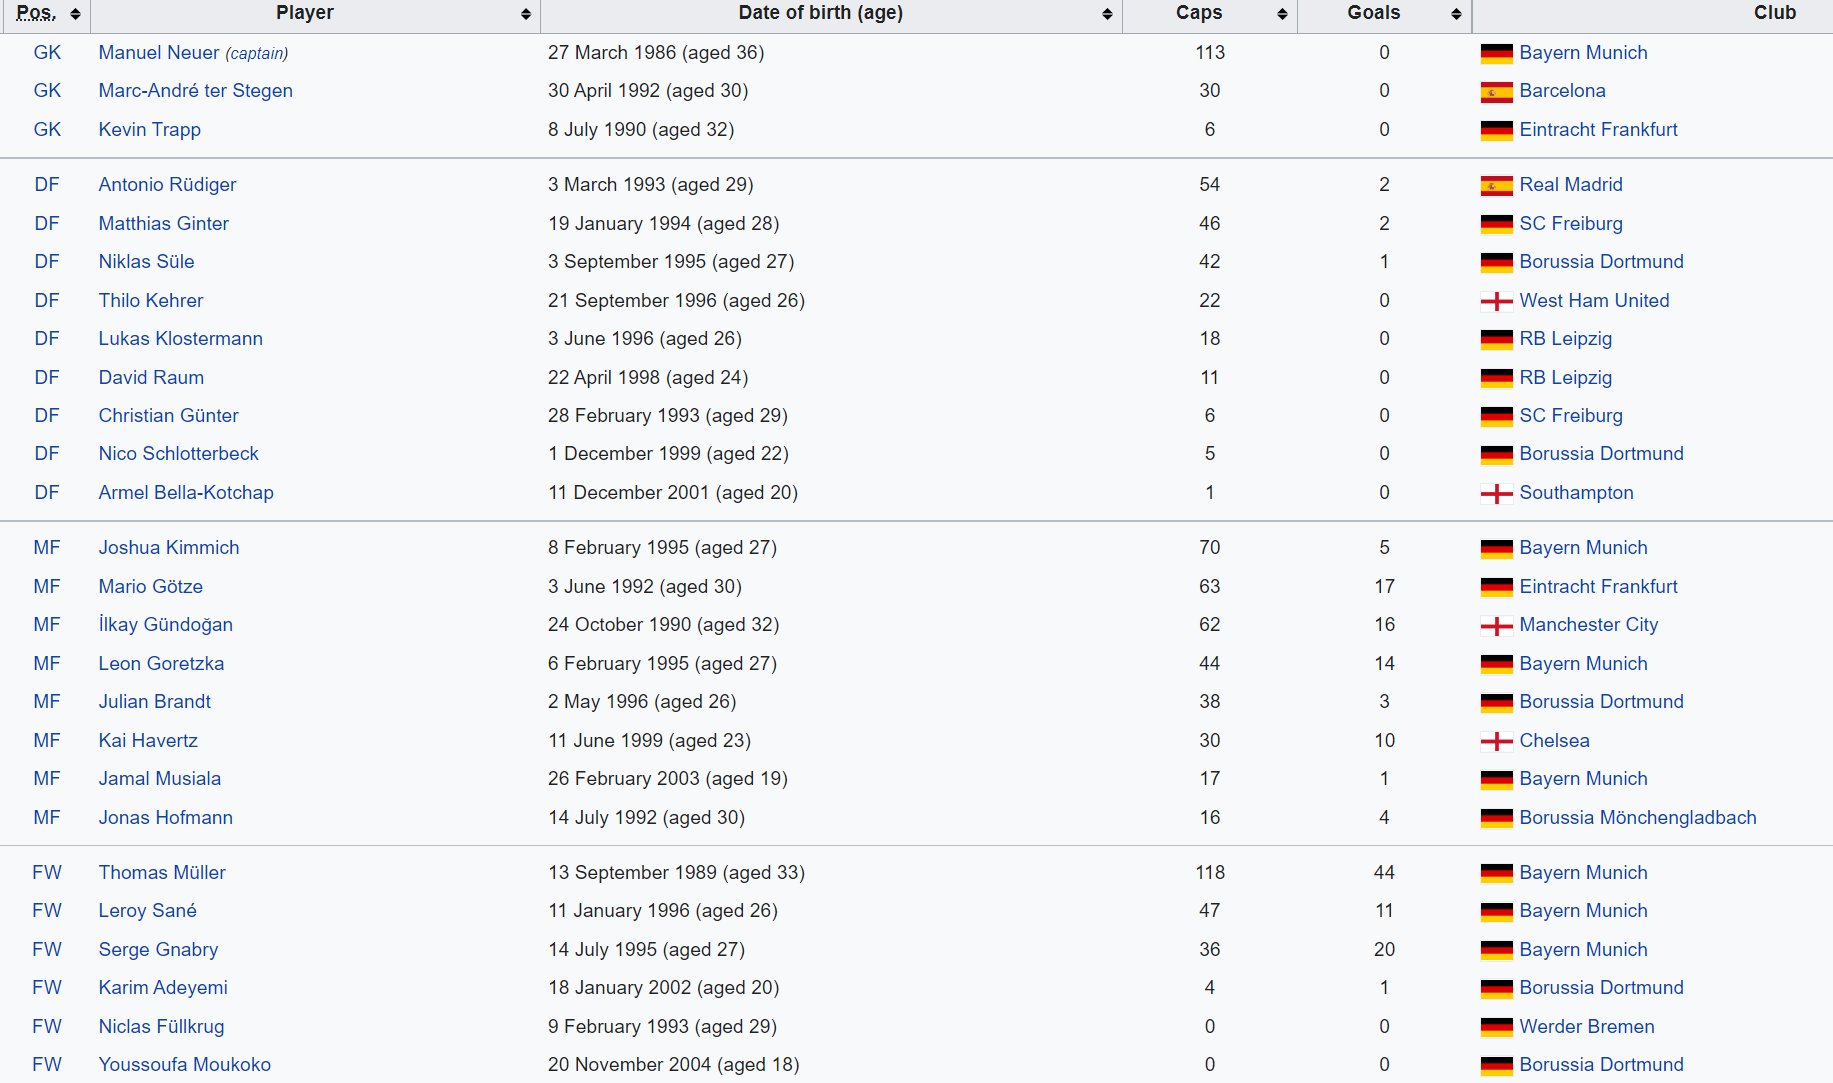Image resolution: width=1833 pixels, height=1083 pixels.
Task: Click England flag beside Chelsea
Action: click(x=1496, y=741)
